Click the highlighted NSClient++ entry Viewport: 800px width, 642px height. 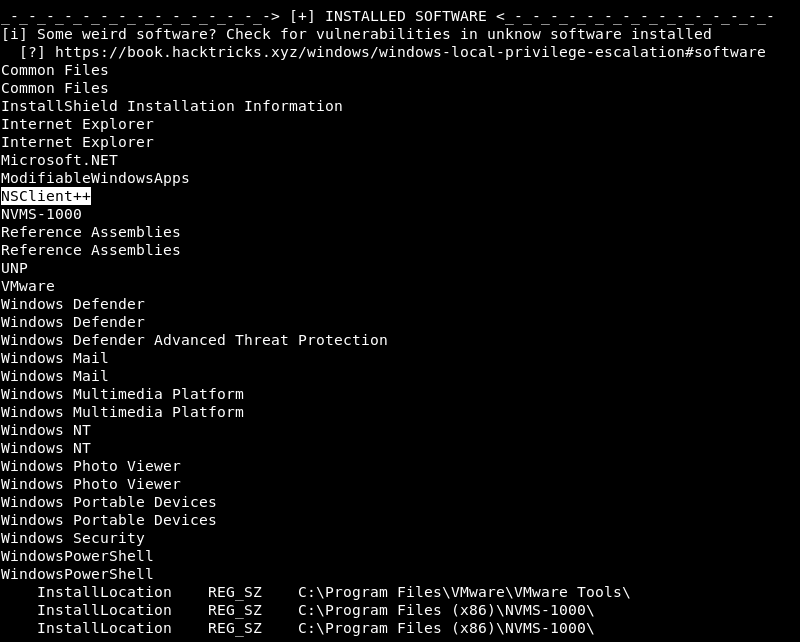click(x=46, y=196)
